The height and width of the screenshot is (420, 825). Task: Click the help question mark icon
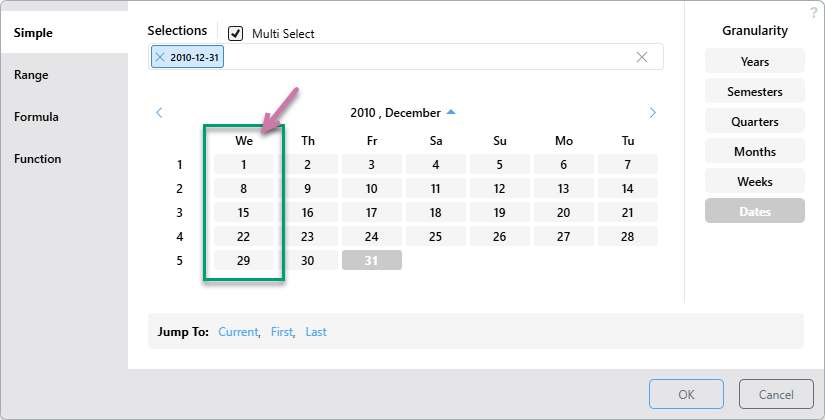pyautogui.click(x=813, y=12)
